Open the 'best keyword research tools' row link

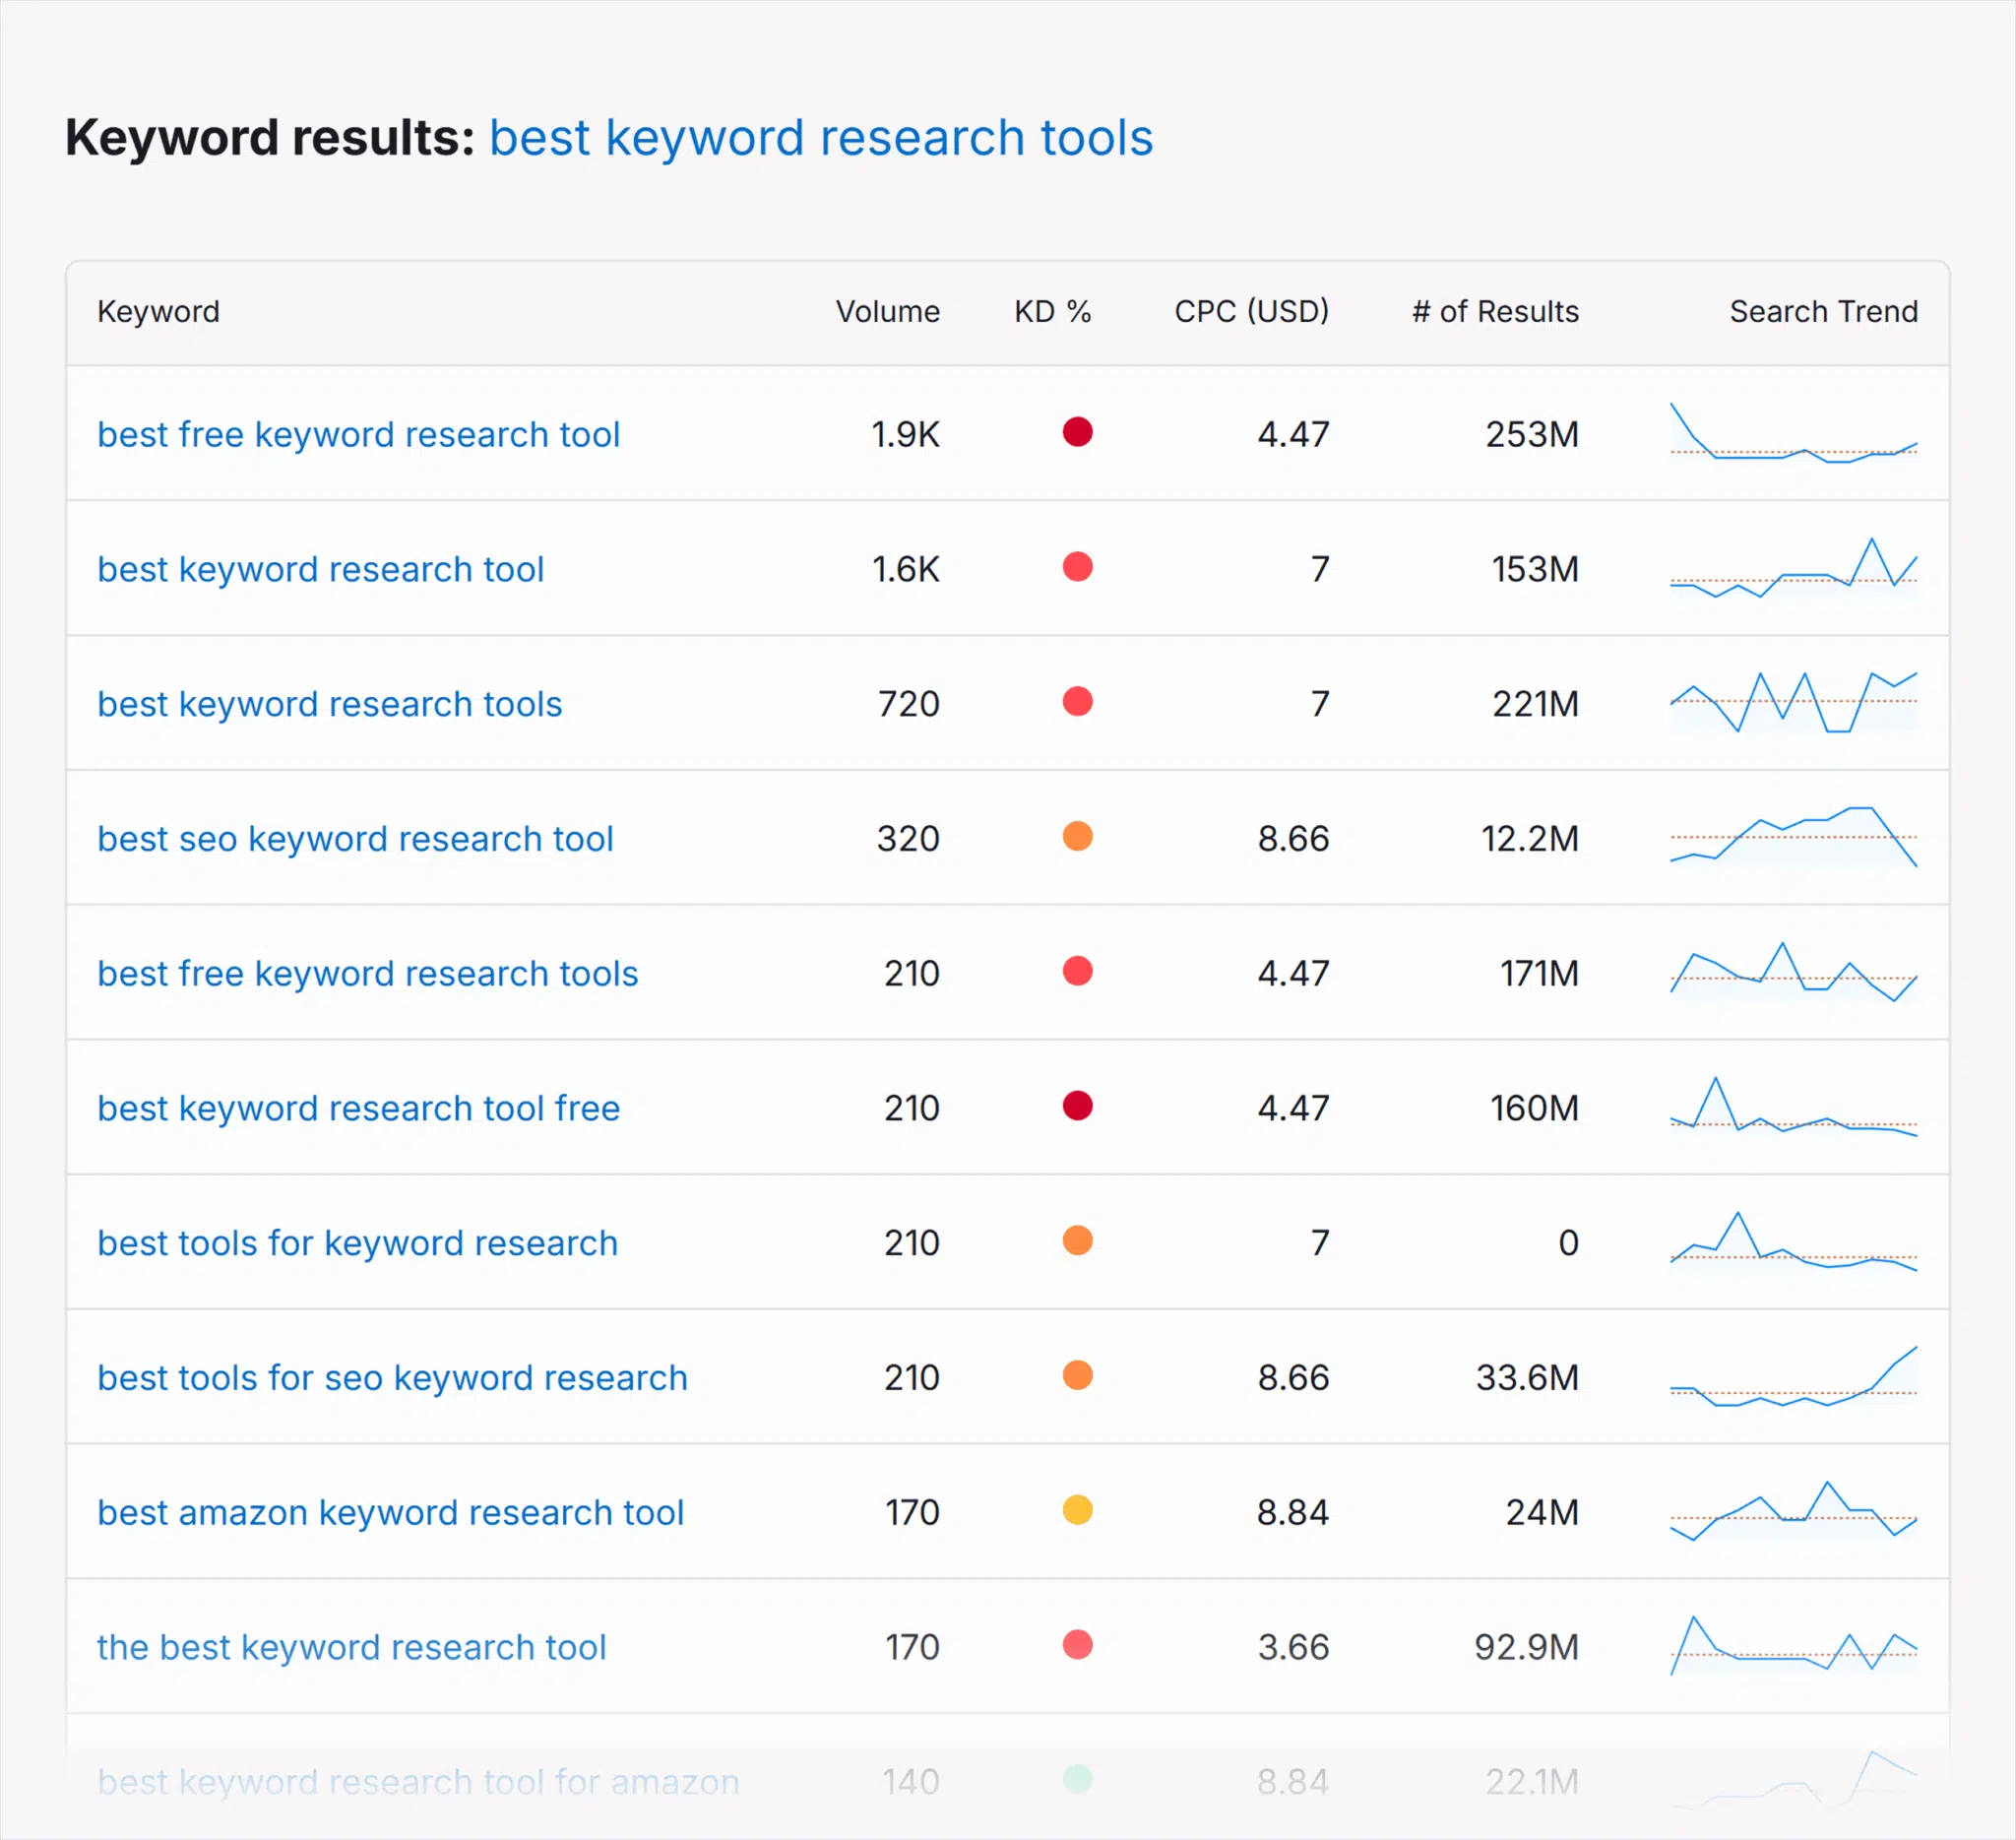(x=329, y=704)
